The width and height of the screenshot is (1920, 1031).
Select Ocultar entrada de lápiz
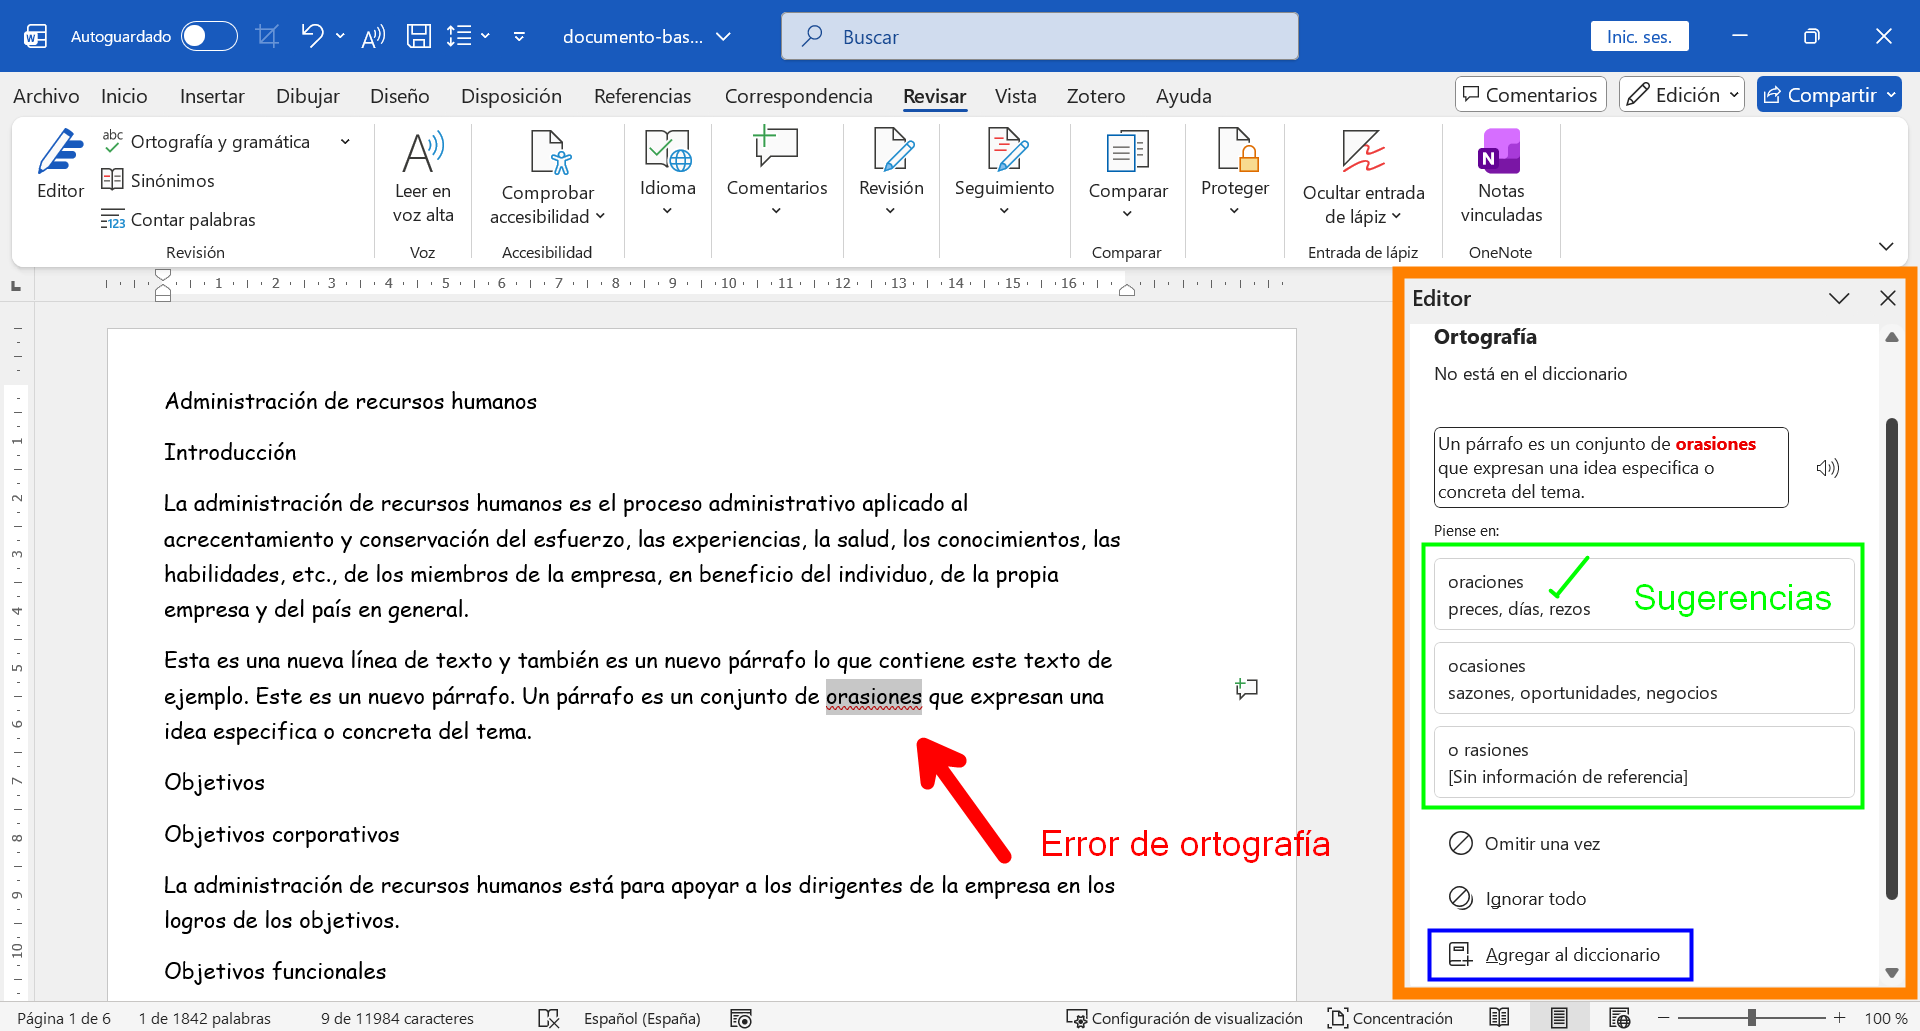click(1362, 175)
